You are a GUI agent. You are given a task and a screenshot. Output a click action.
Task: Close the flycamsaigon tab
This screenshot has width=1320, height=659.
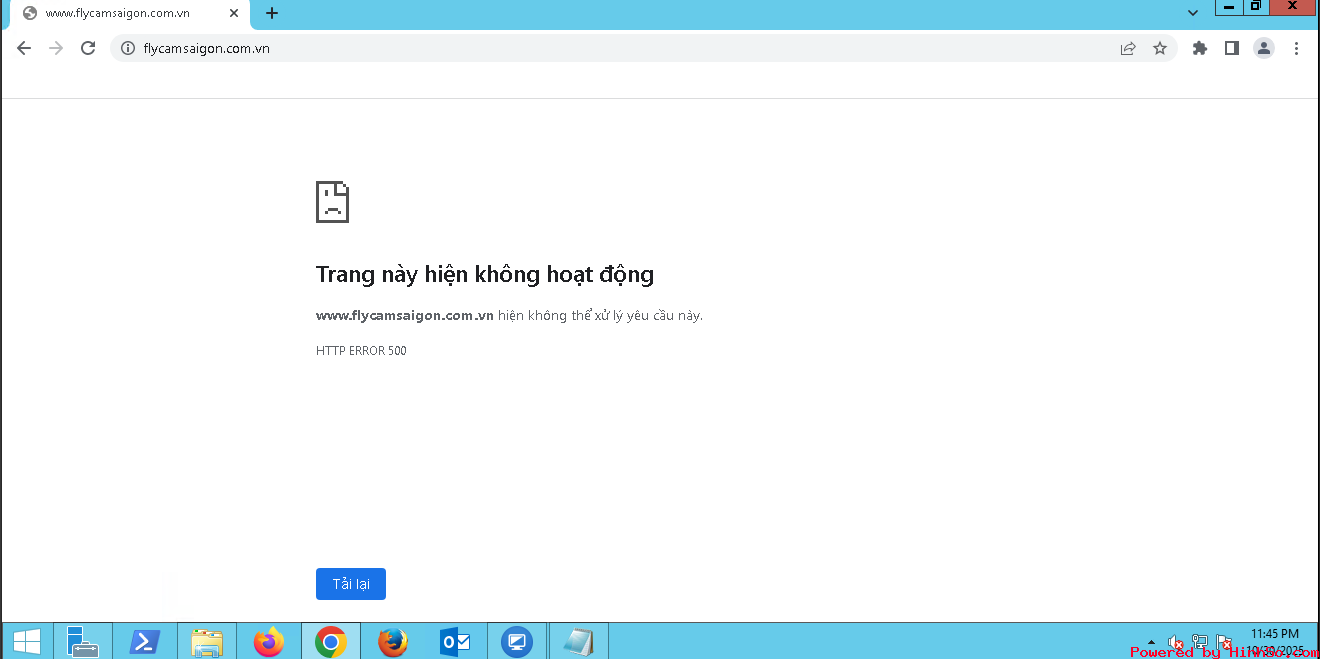pos(234,13)
